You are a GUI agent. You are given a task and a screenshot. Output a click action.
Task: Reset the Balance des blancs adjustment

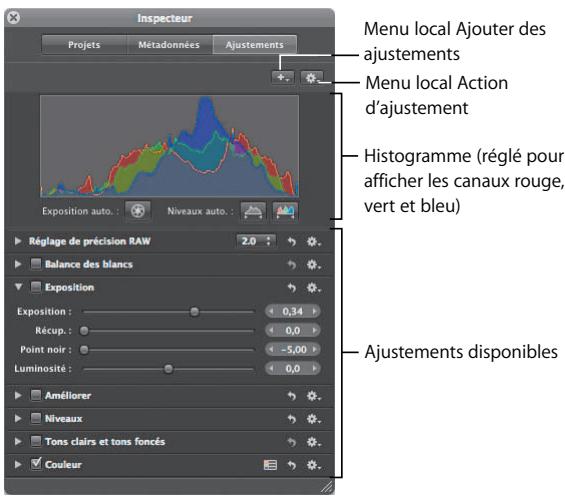click(292, 265)
